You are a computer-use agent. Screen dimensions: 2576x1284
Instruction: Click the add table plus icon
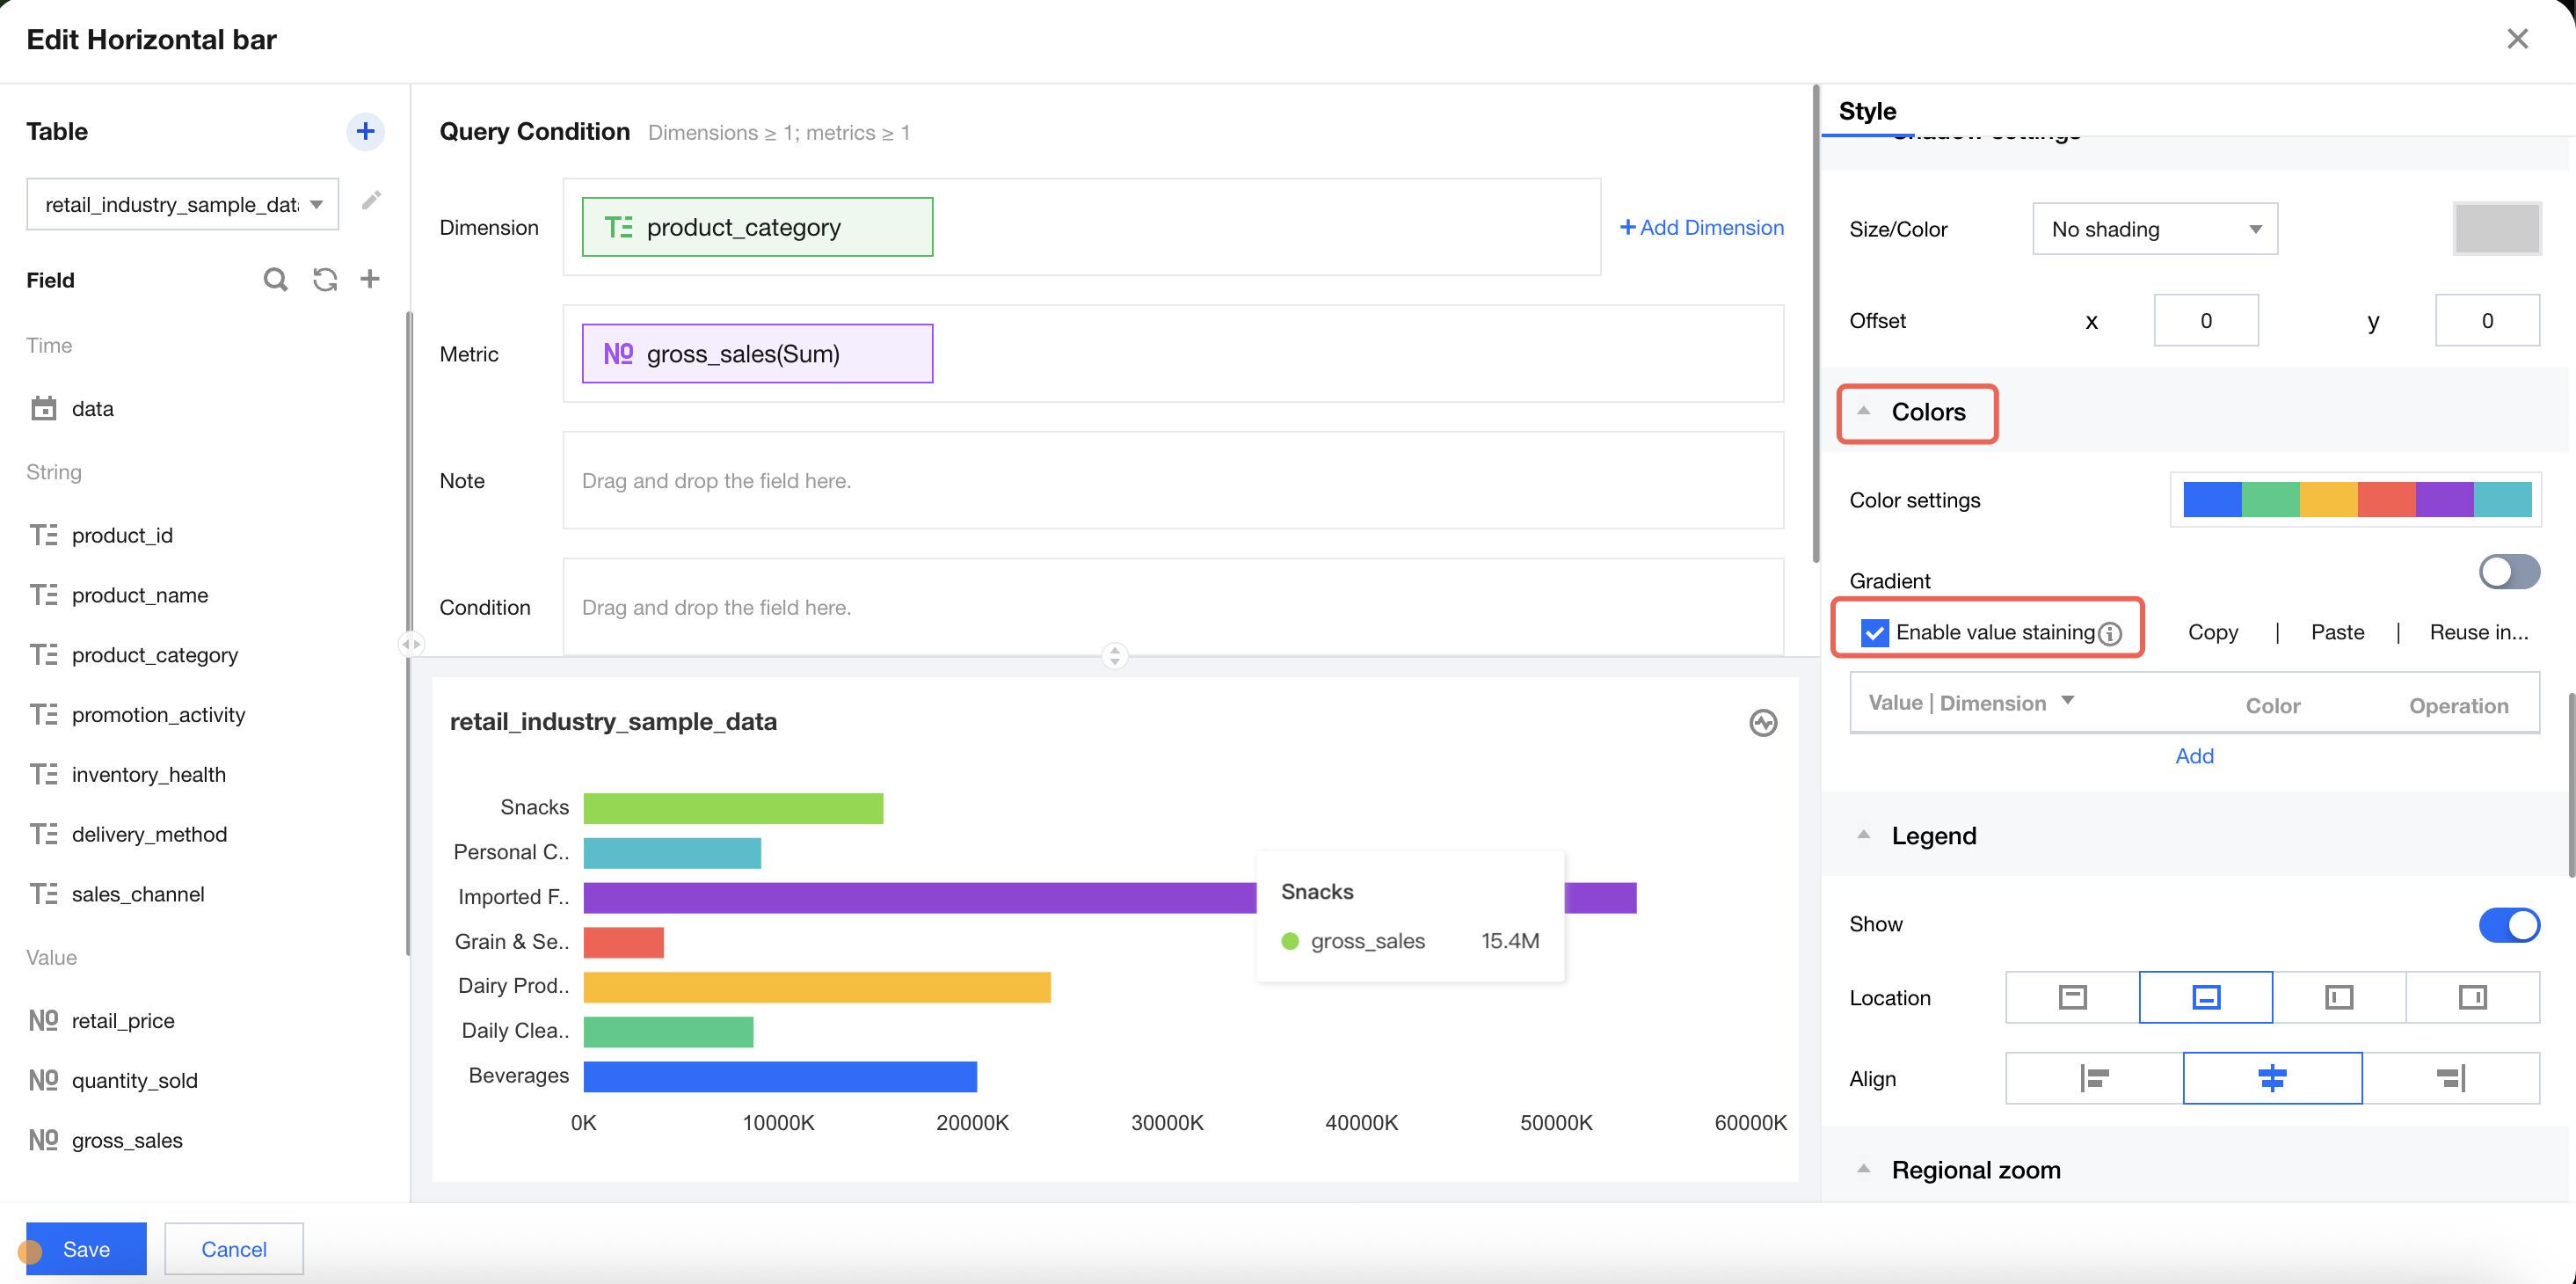pos(365,131)
